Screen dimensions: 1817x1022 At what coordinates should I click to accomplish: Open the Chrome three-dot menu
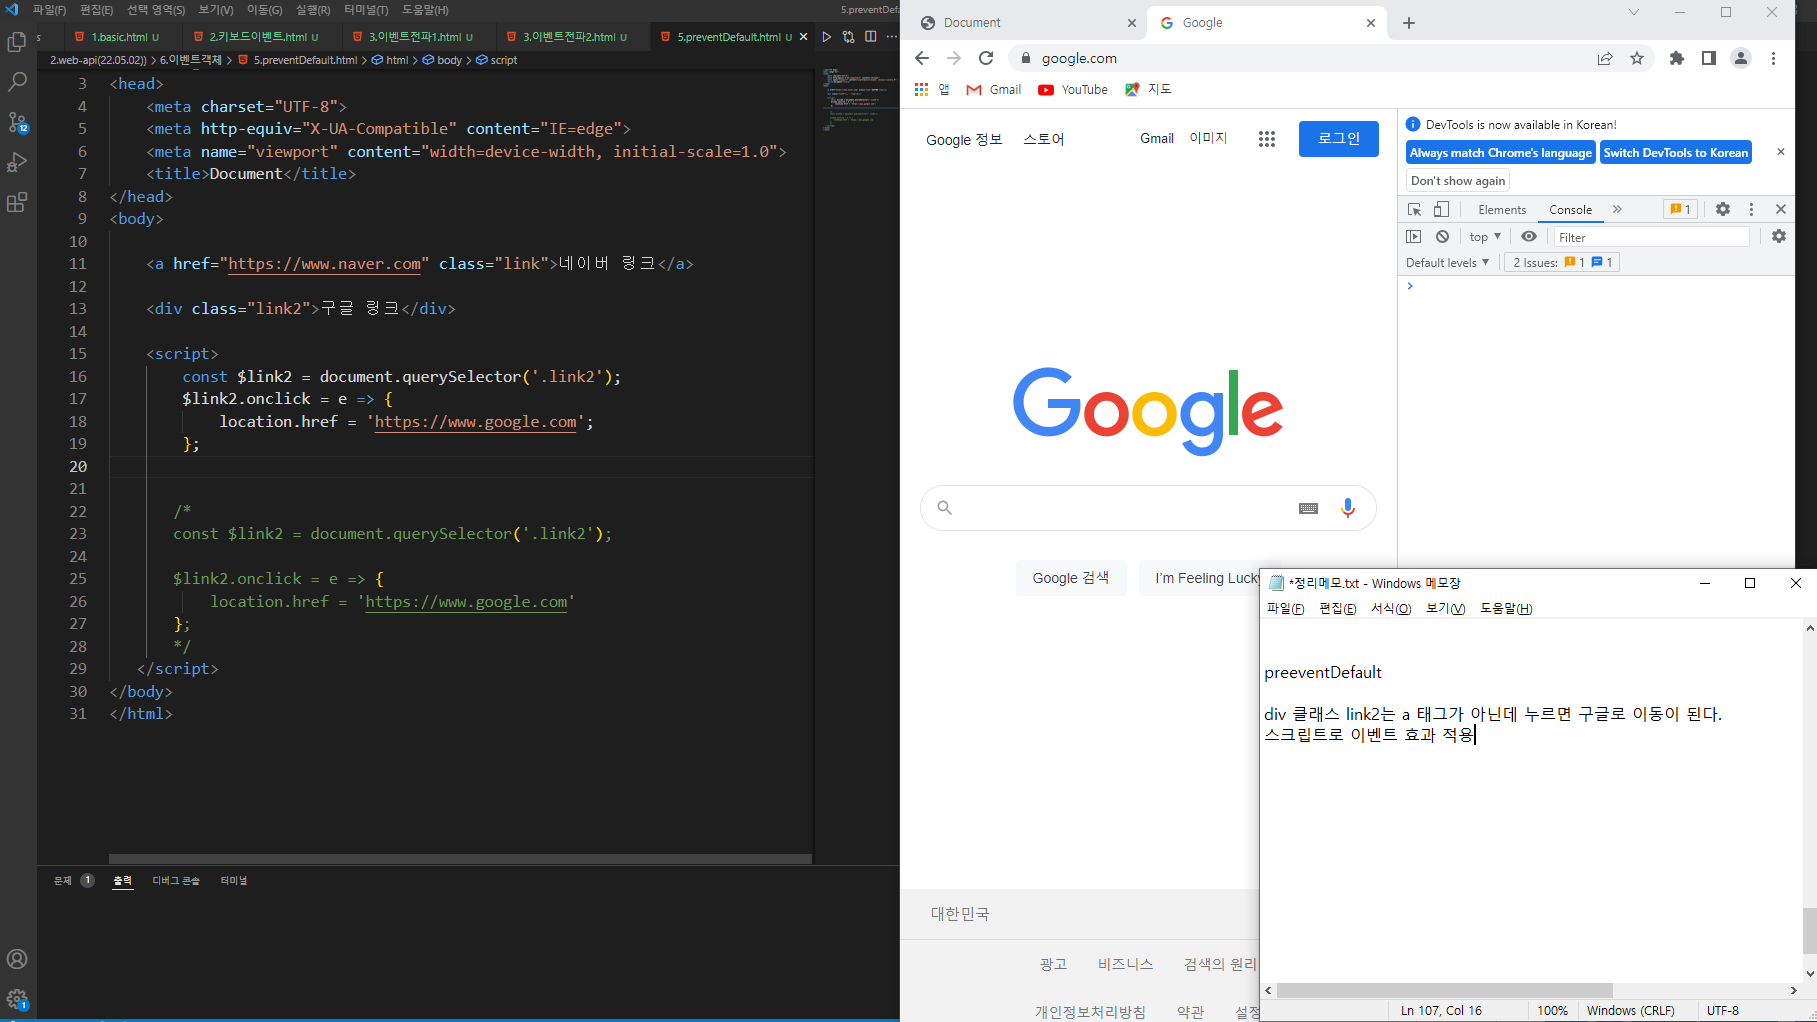(1773, 58)
